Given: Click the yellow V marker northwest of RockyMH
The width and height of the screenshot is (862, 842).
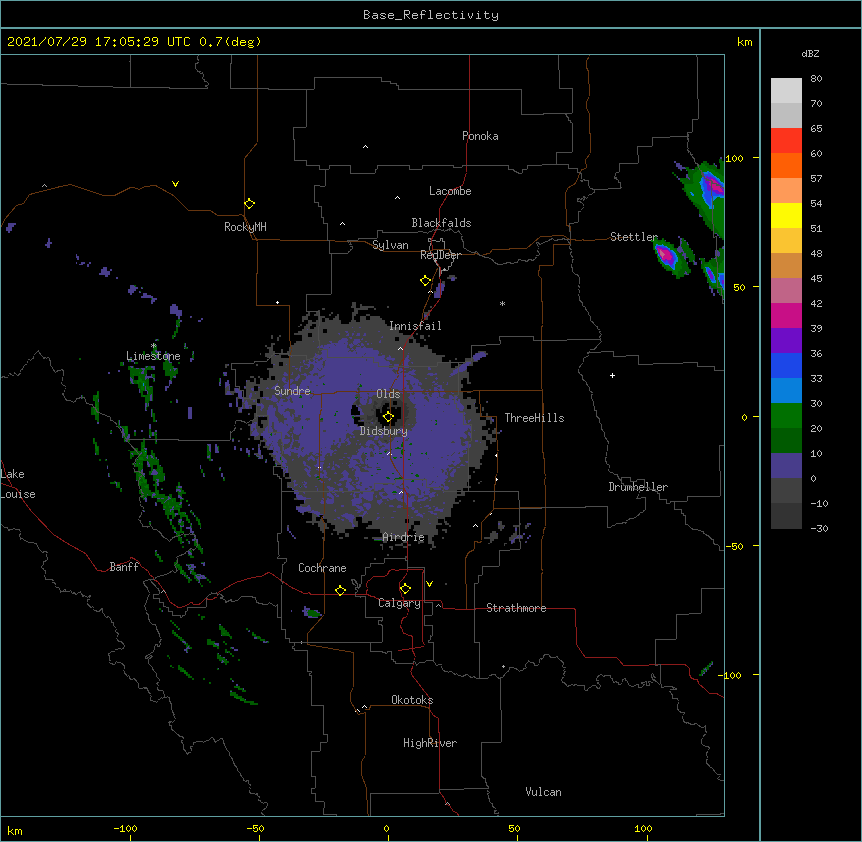Looking at the screenshot, I should 175,184.
